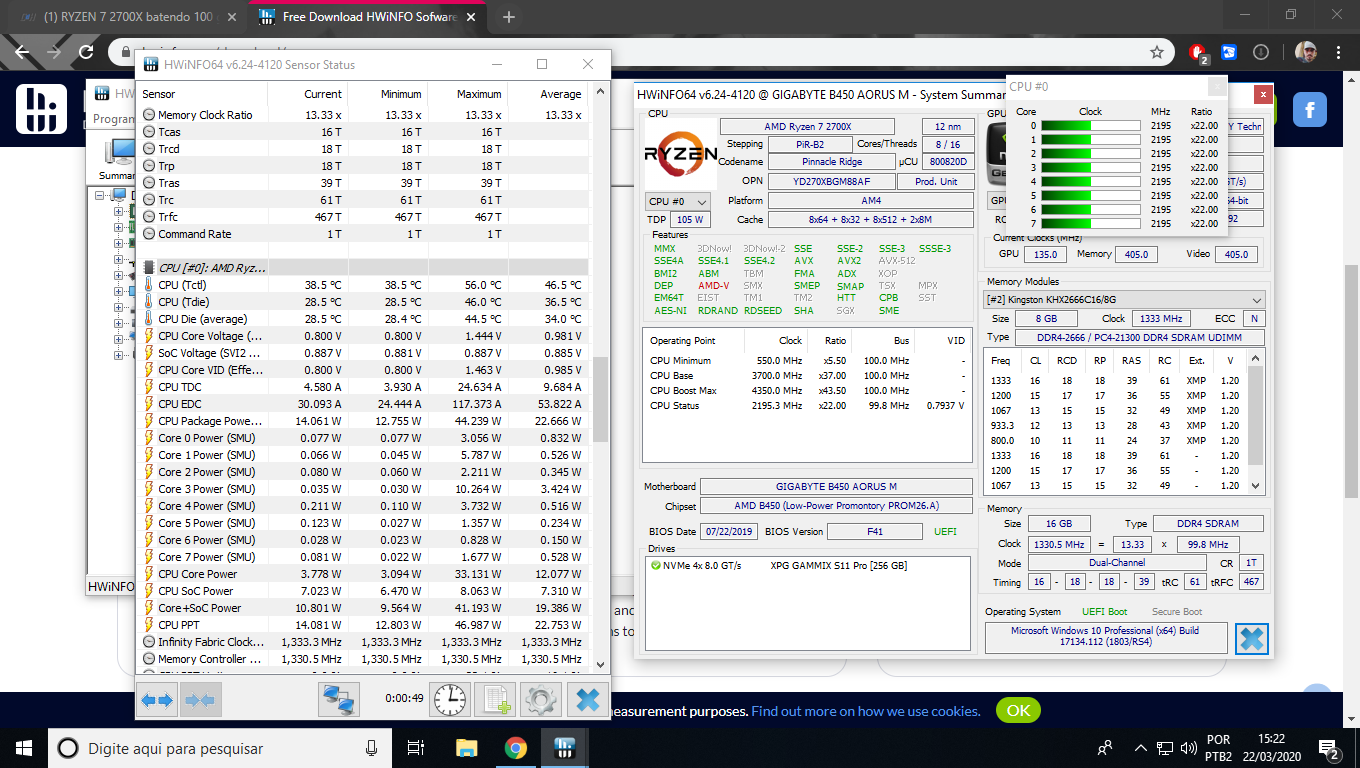Click the Chrome reload page icon
Viewport: 1360px width, 768px height.
[x=86, y=52]
